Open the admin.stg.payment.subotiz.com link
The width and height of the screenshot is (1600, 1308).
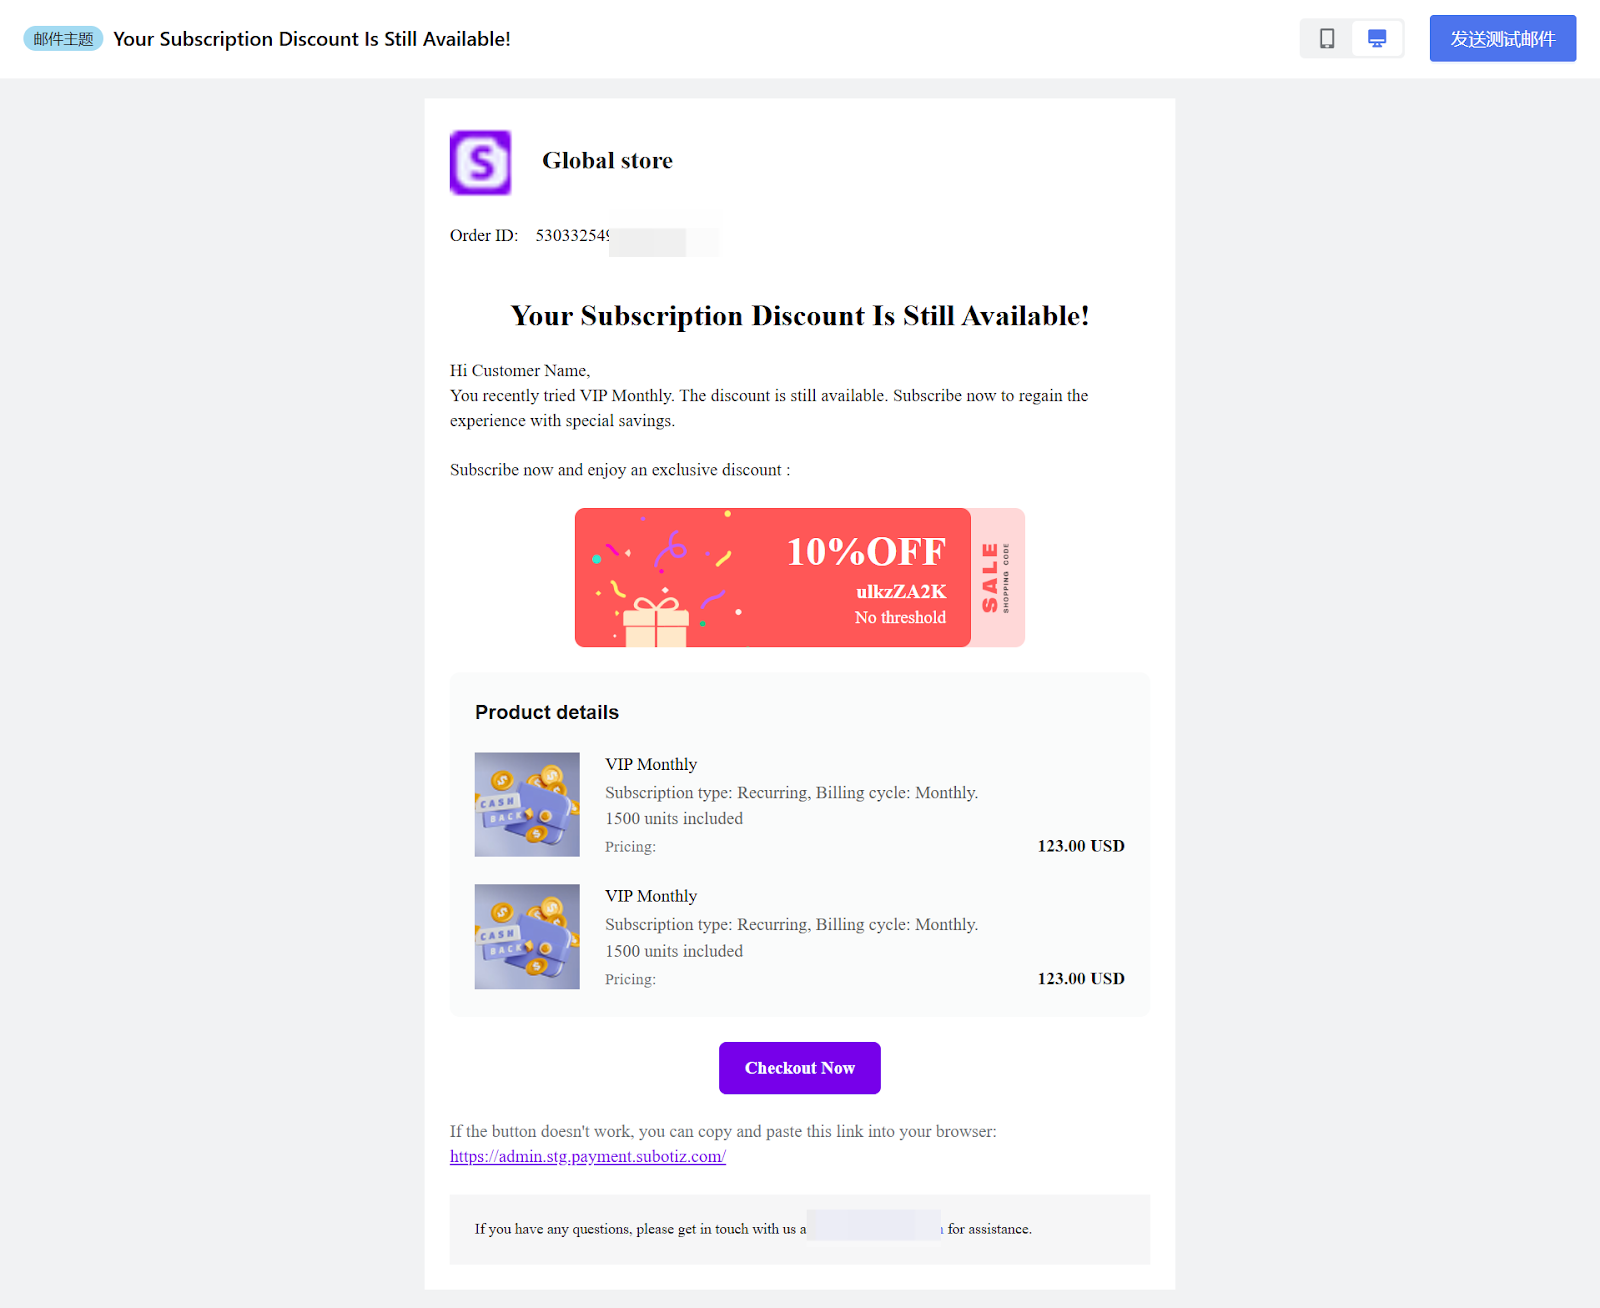point(587,1157)
